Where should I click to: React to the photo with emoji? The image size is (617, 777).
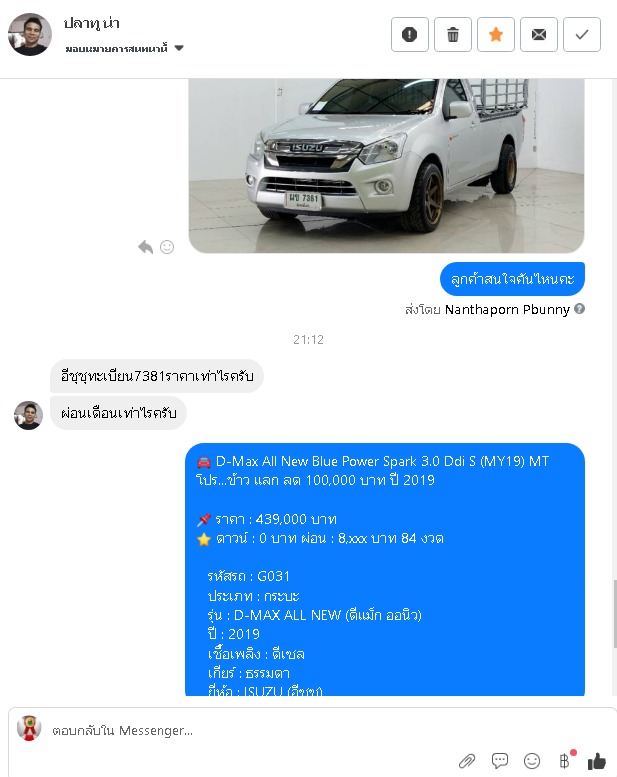167,247
